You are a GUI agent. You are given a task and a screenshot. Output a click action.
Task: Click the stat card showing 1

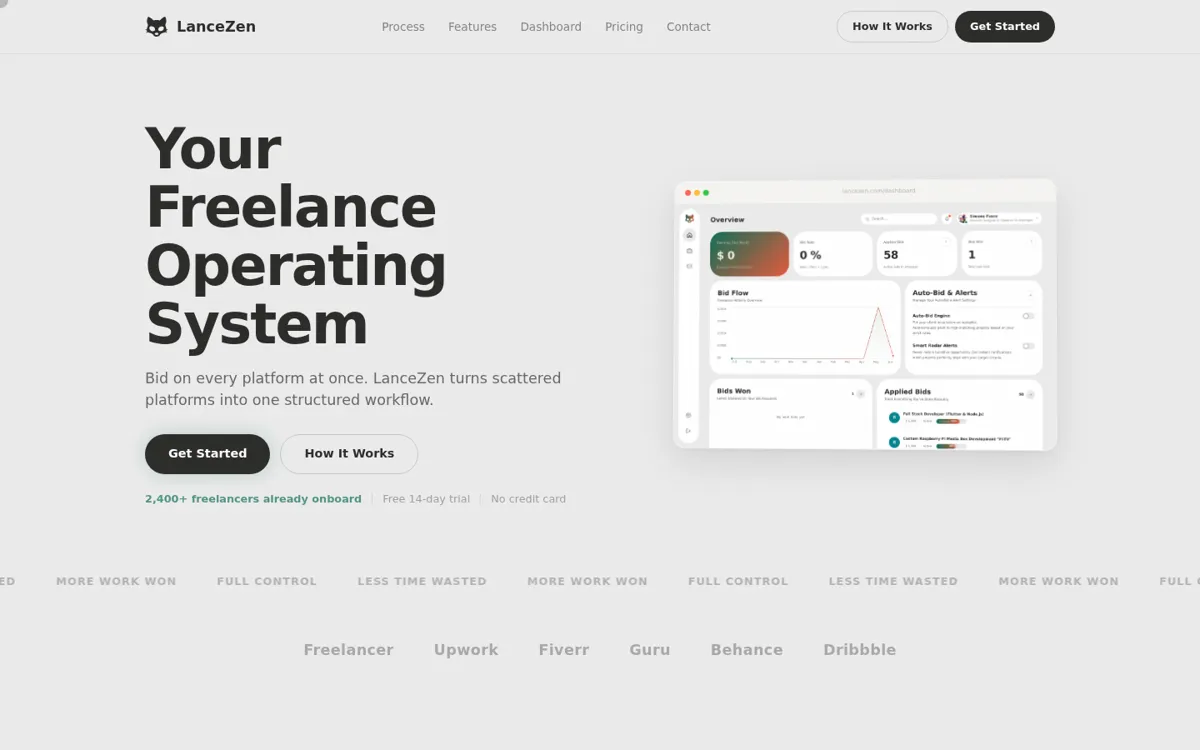tap(1001, 254)
